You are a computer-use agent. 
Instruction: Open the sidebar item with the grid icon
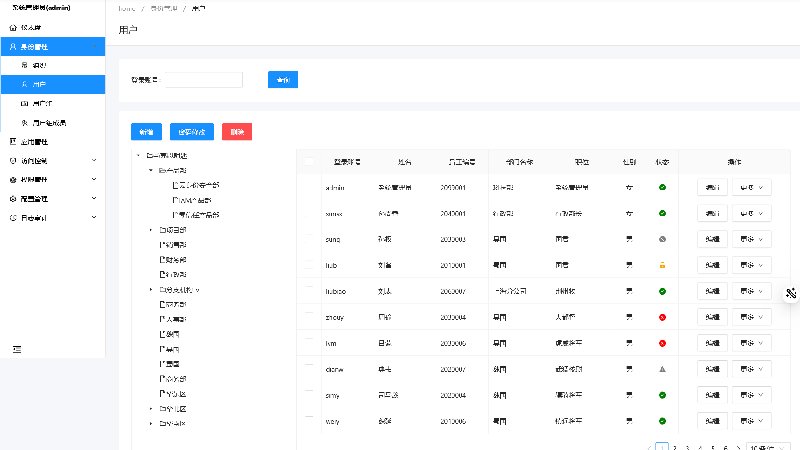pos(53,142)
